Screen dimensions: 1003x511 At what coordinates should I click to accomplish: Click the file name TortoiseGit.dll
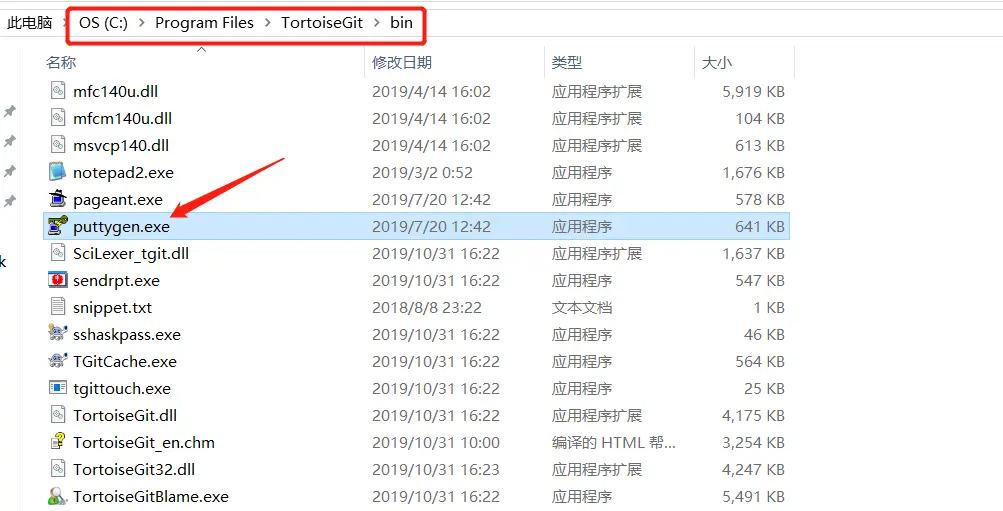pyautogui.click(x=125, y=415)
